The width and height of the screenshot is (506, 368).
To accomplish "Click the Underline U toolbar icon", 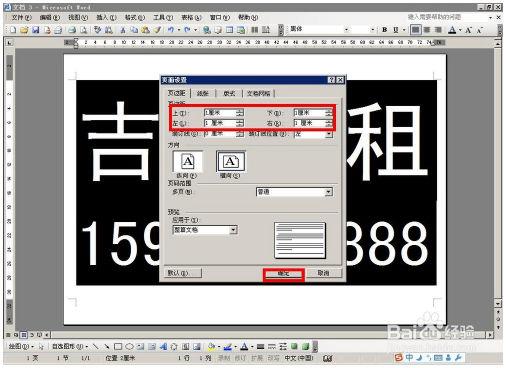I will click(x=396, y=30).
